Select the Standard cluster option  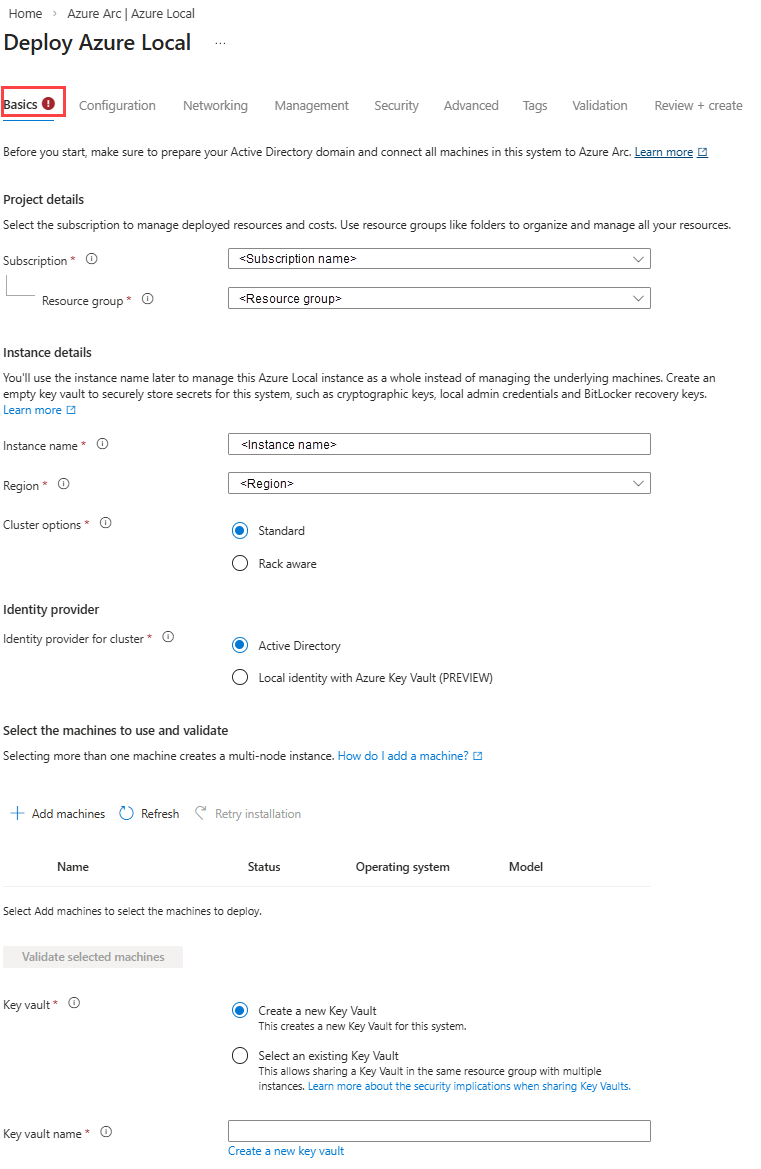(240, 531)
